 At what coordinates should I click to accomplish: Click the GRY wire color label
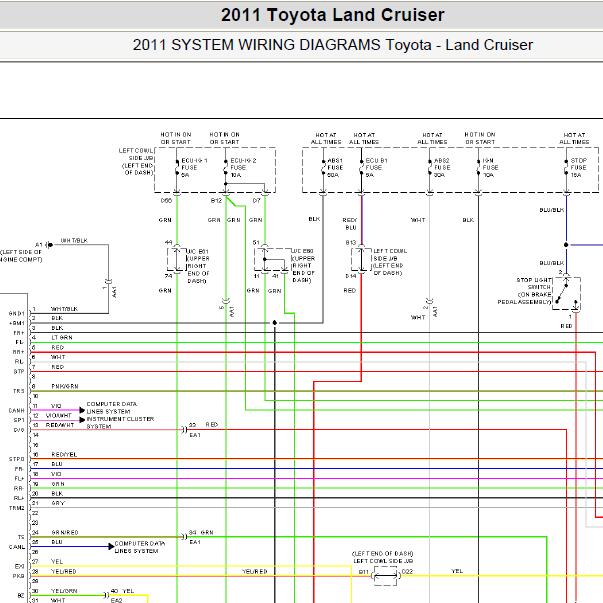pyautogui.click(x=58, y=503)
